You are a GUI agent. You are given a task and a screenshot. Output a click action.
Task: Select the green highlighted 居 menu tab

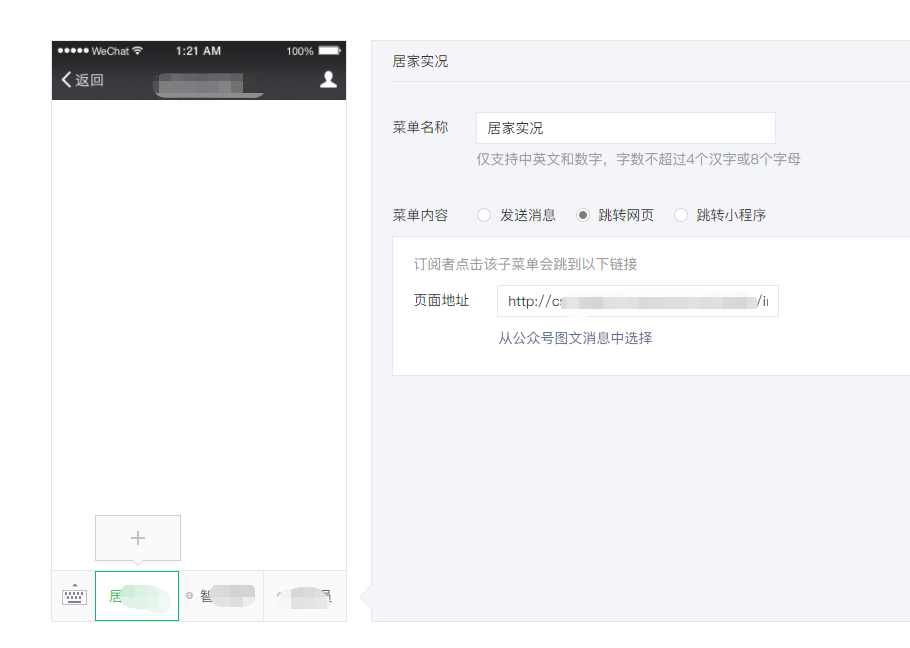tap(137, 596)
